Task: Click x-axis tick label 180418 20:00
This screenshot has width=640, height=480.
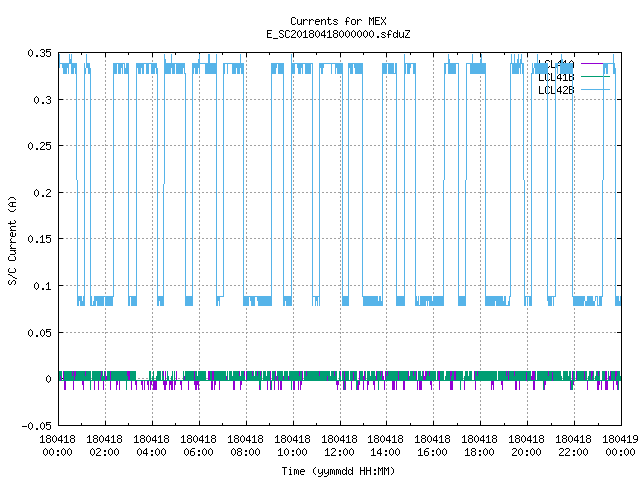Action: (526, 445)
